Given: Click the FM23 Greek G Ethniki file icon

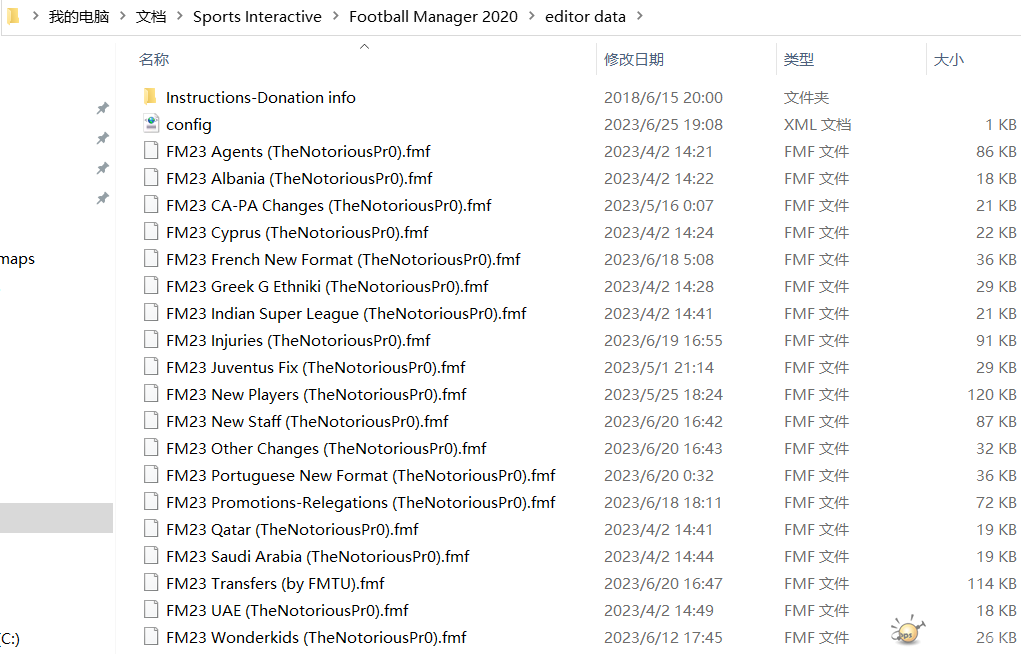Looking at the screenshot, I should coord(151,286).
